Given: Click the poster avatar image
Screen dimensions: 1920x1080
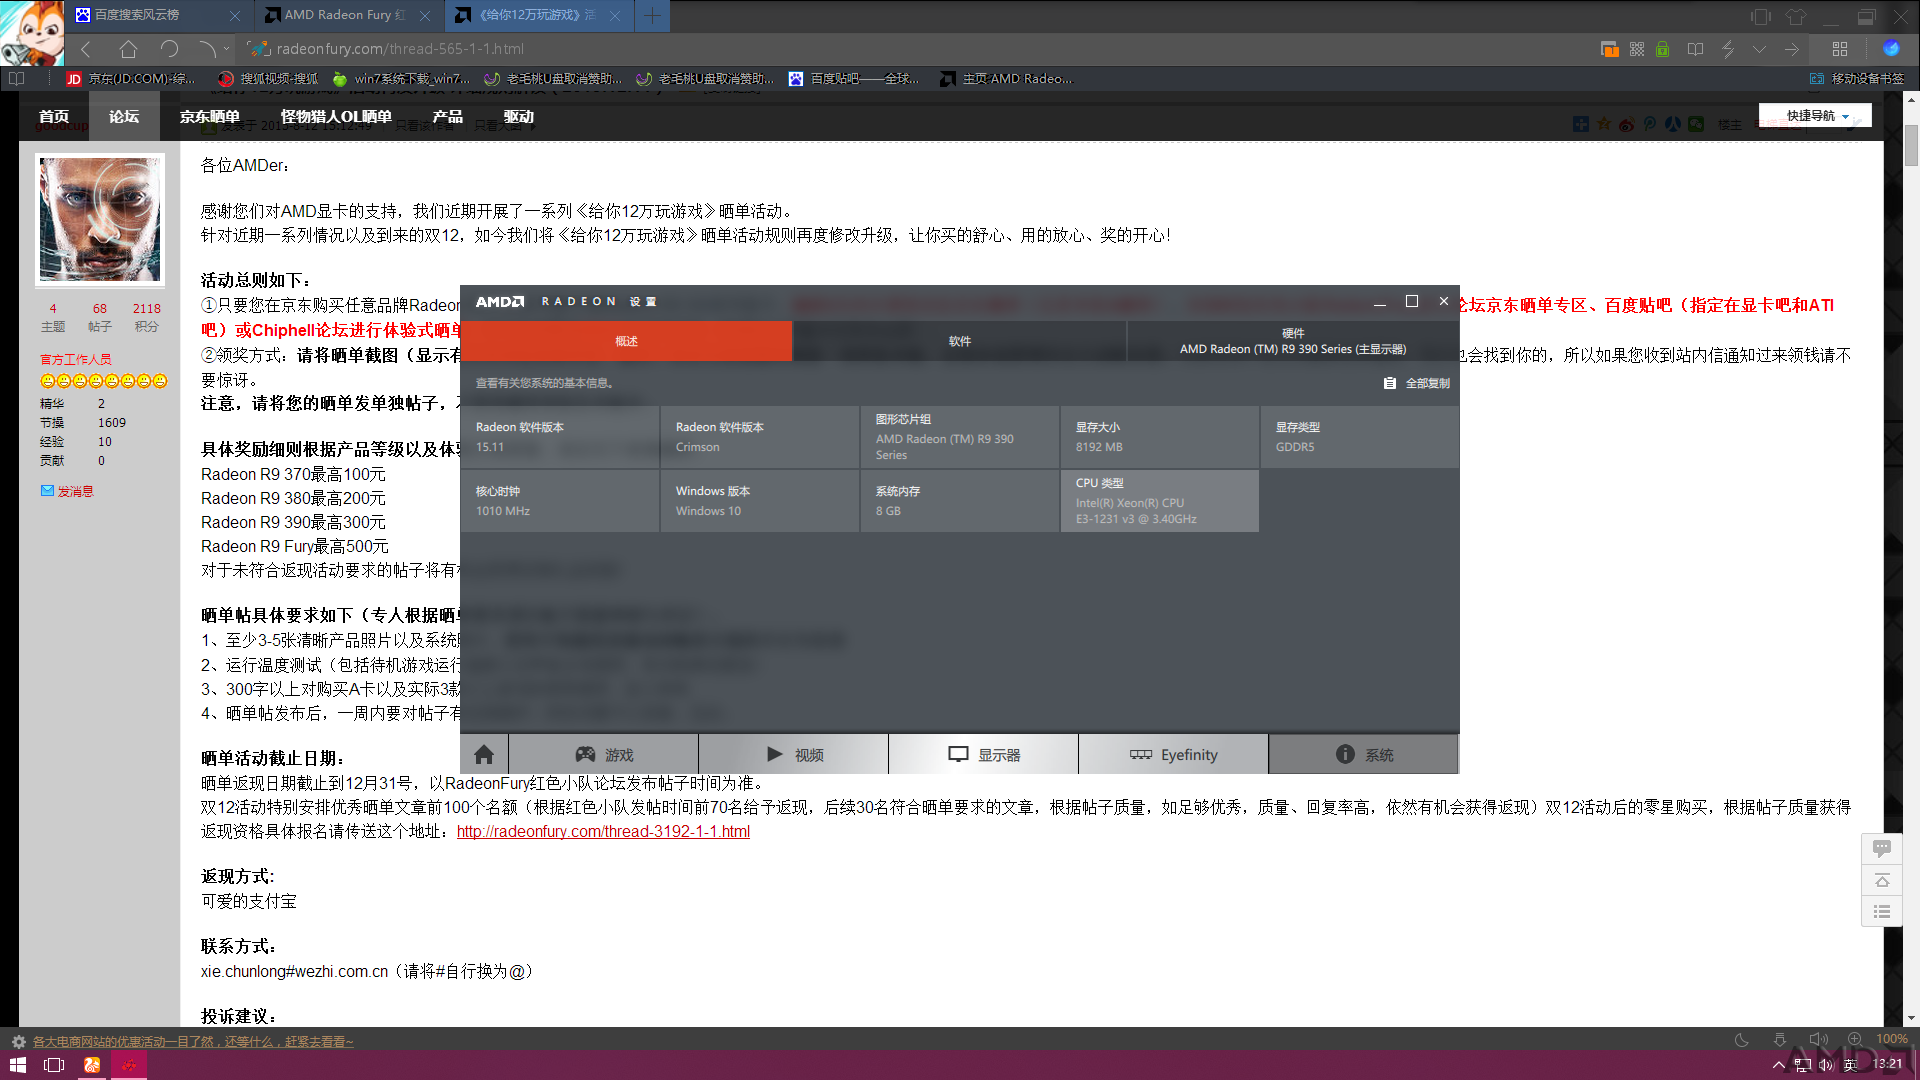Looking at the screenshot, I should tap(100, 219).
